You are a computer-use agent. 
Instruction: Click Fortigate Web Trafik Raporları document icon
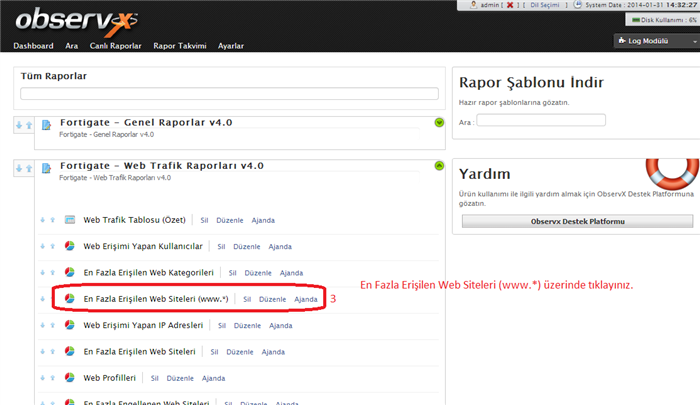pos(46,168)
